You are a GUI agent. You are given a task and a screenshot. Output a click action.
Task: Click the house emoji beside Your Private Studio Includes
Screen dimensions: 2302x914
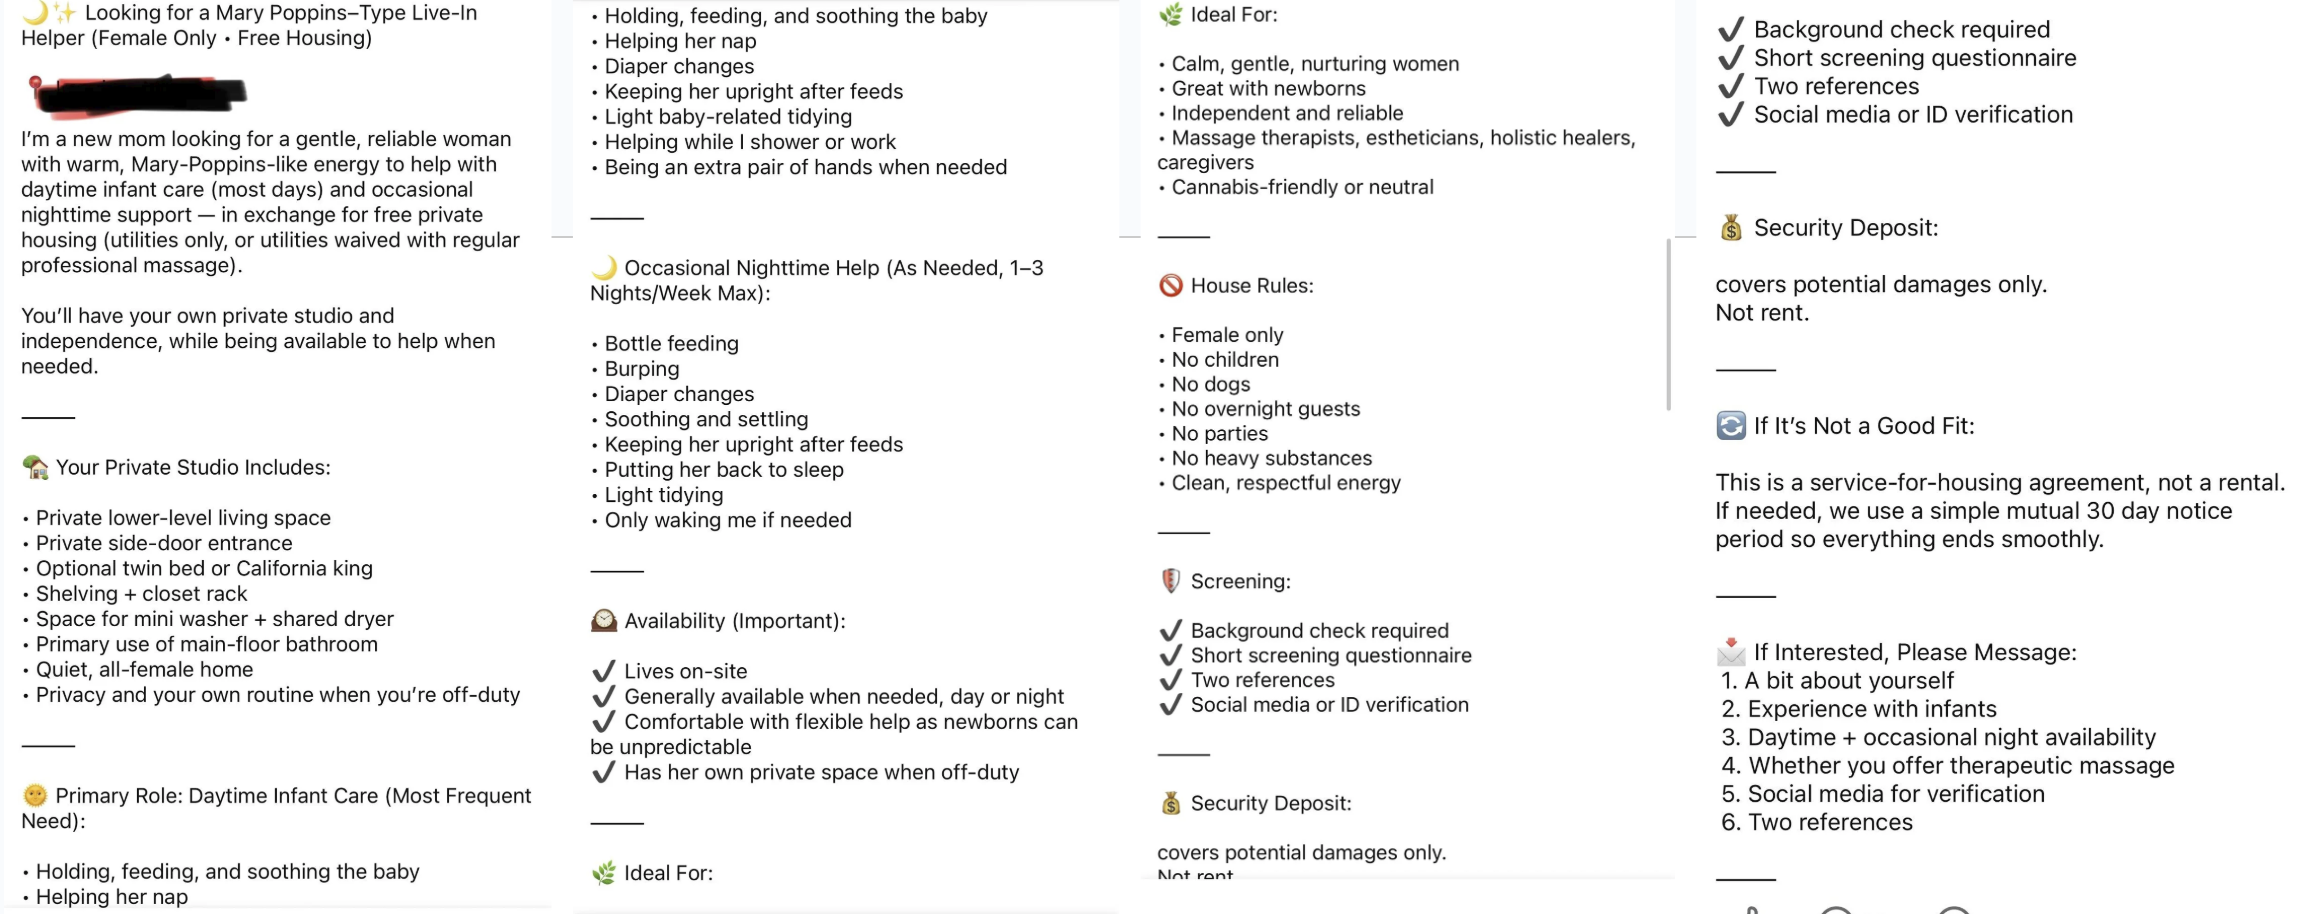point(35,467)
